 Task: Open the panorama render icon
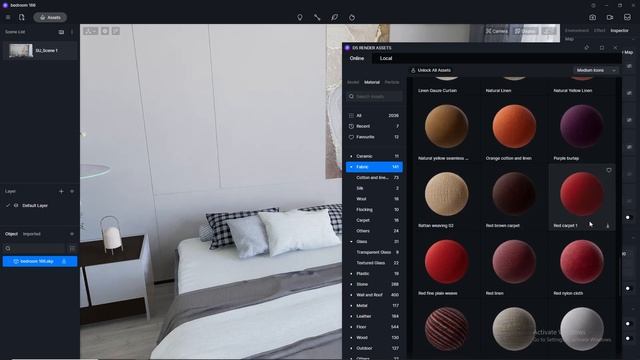[627, 18]
